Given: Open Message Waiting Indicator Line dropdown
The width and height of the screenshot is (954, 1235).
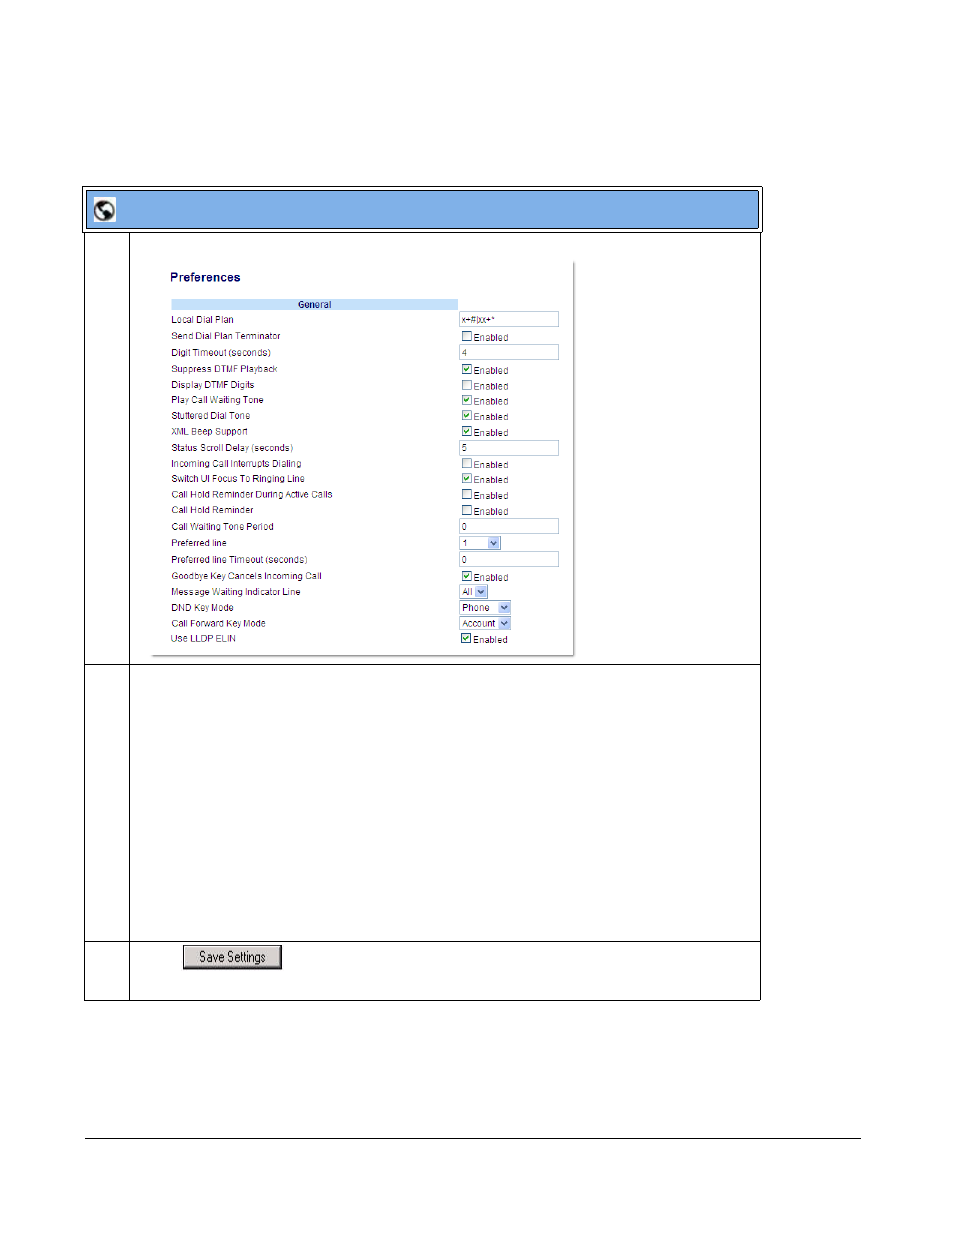Looking at the screenshot, I should [x=473, y=592].
